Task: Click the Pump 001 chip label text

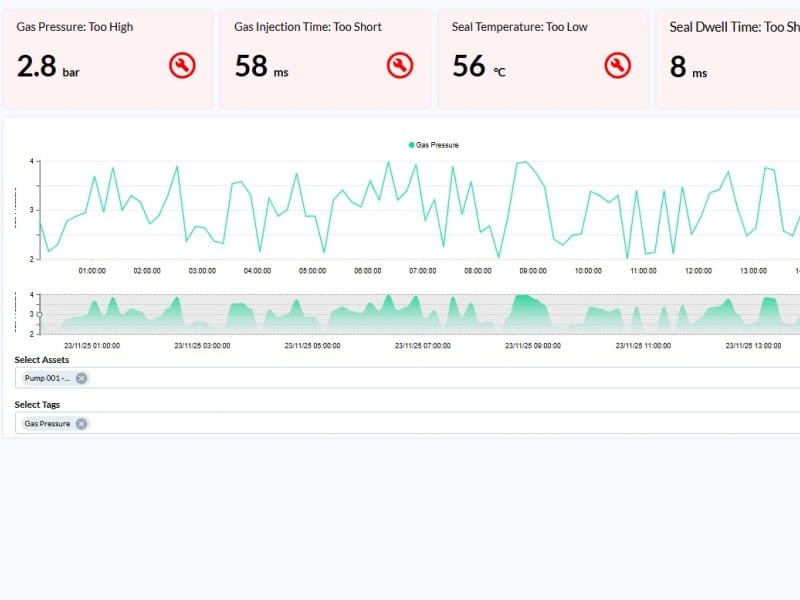Action: (47, 378)
